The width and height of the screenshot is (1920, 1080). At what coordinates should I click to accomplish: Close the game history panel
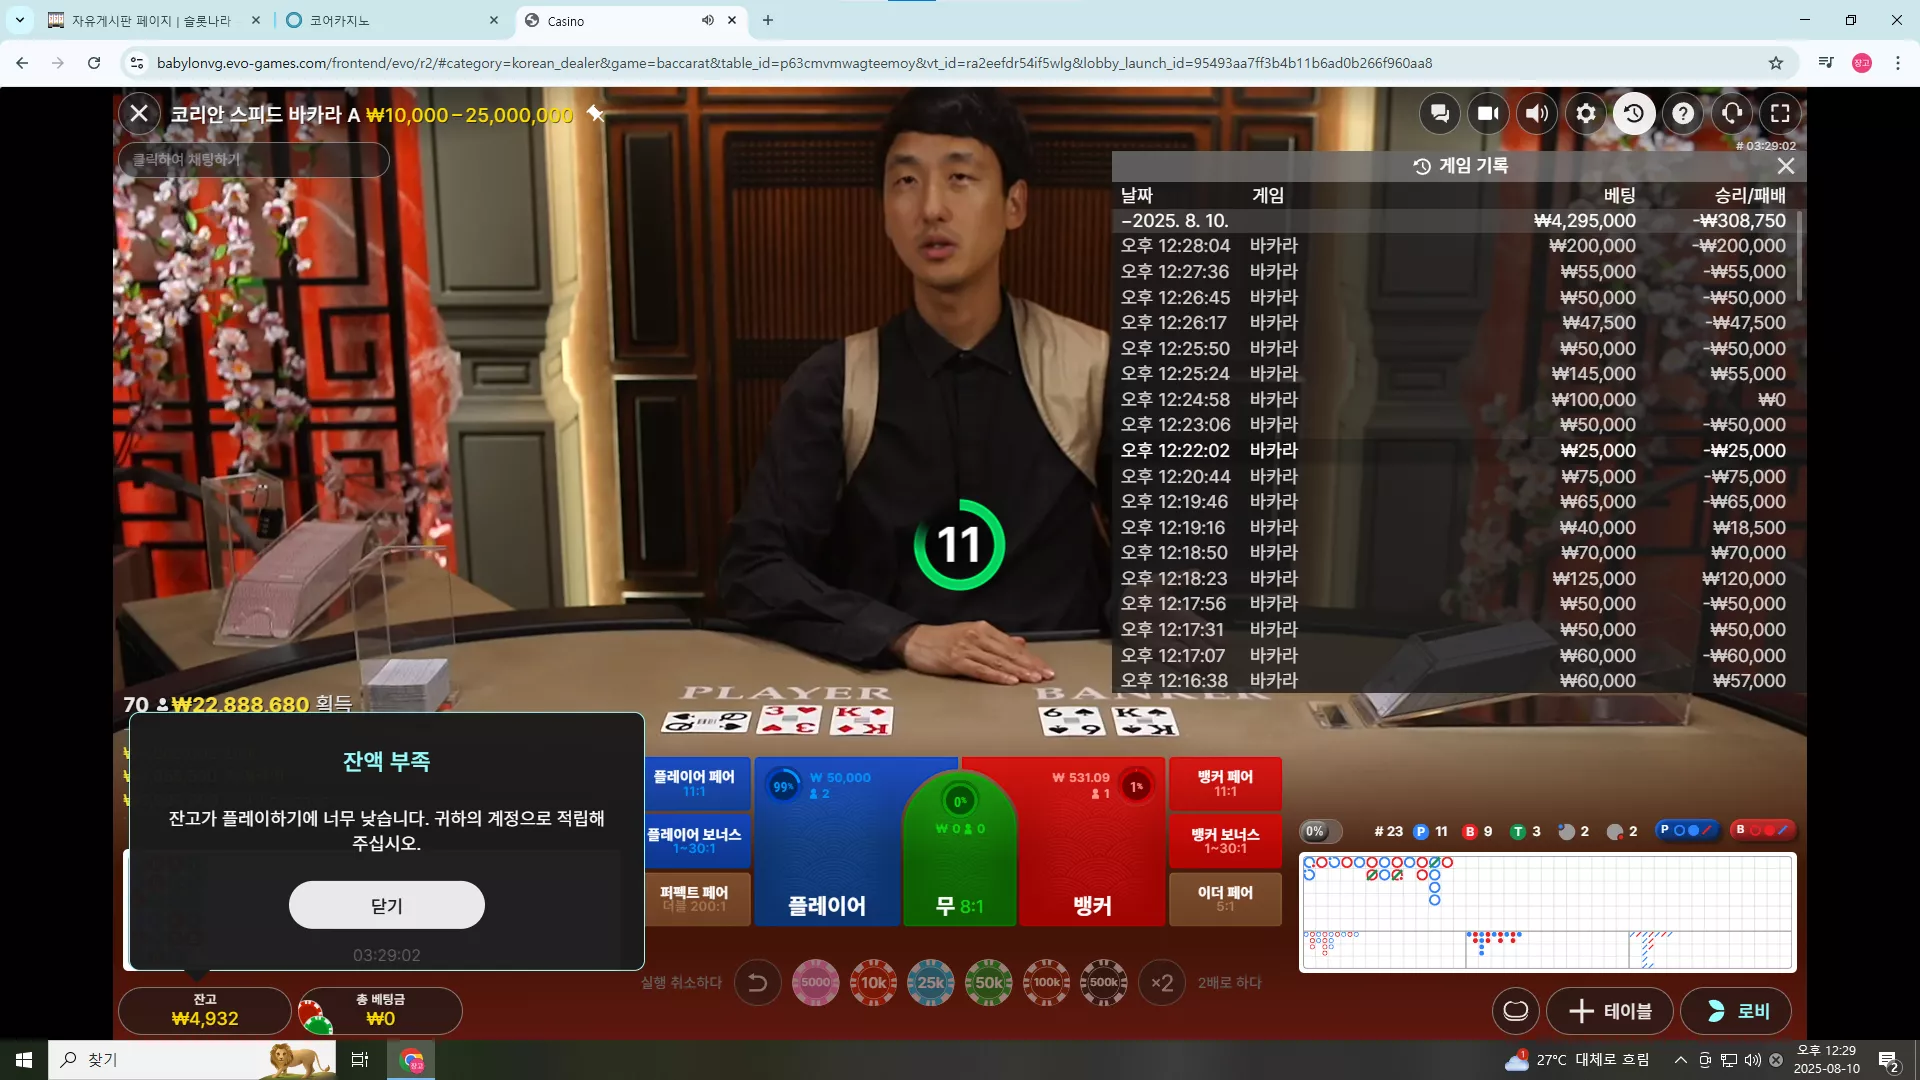(x=1786, y=166)
